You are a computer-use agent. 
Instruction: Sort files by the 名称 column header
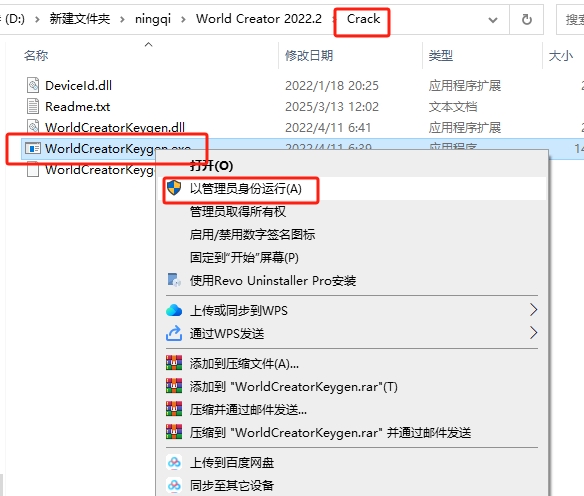point(36,56)
